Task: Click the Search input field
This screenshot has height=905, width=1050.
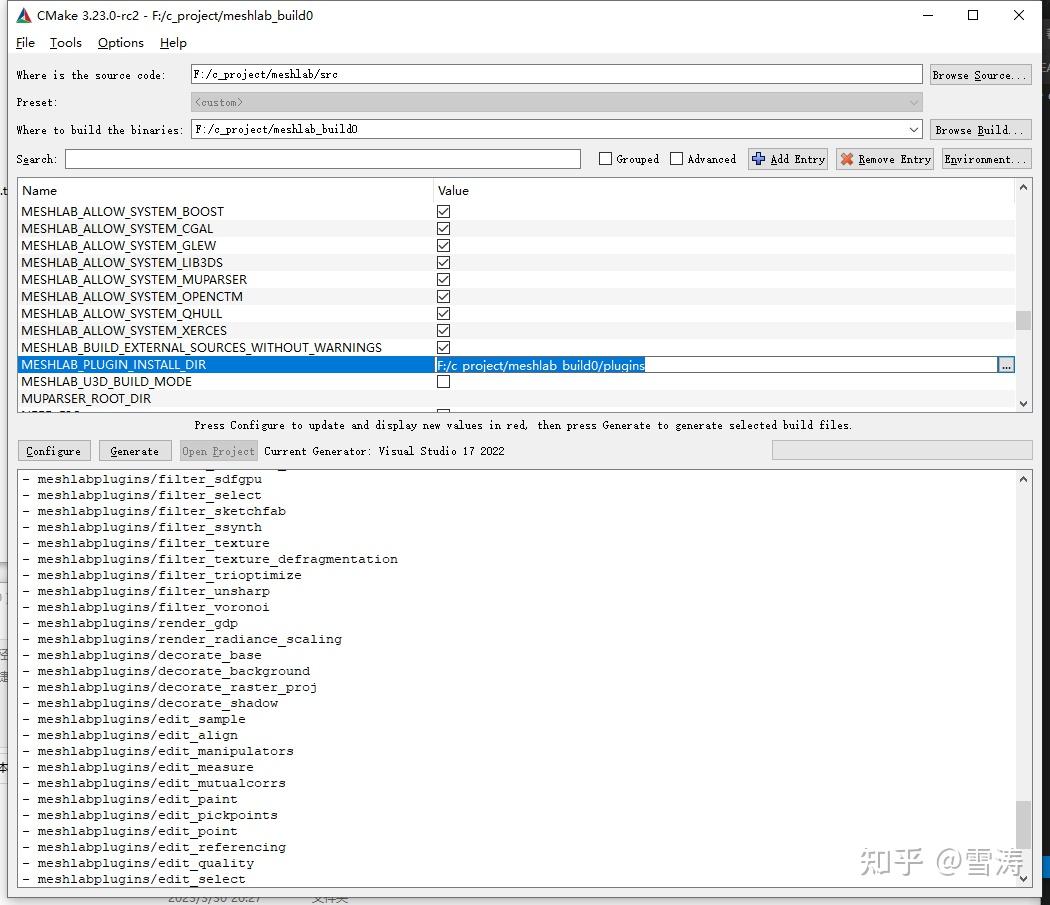Action: click(x=323, y=159)
